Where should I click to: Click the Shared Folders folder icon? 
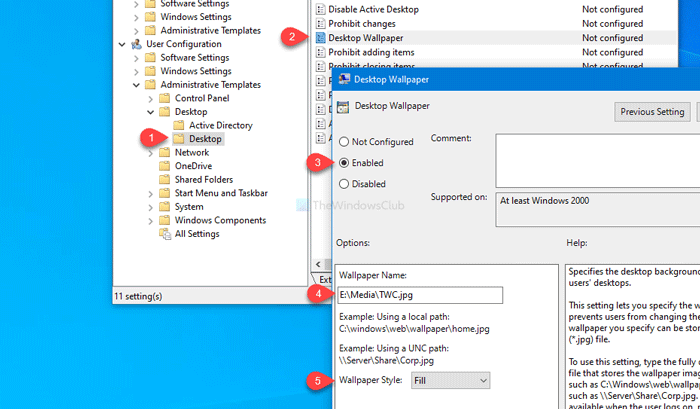165,179
